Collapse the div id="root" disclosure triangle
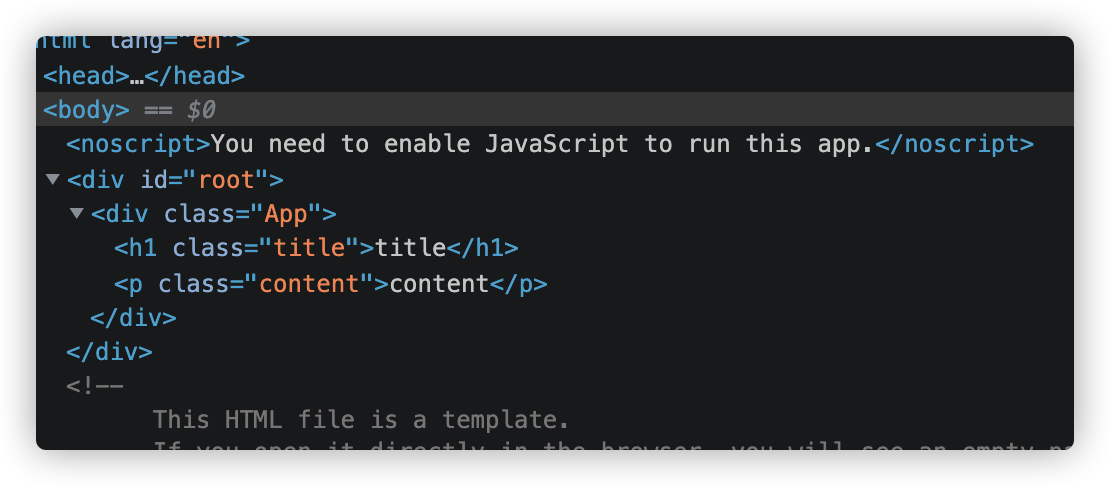Screen dimensions: 1110x486 coord(52,180)
